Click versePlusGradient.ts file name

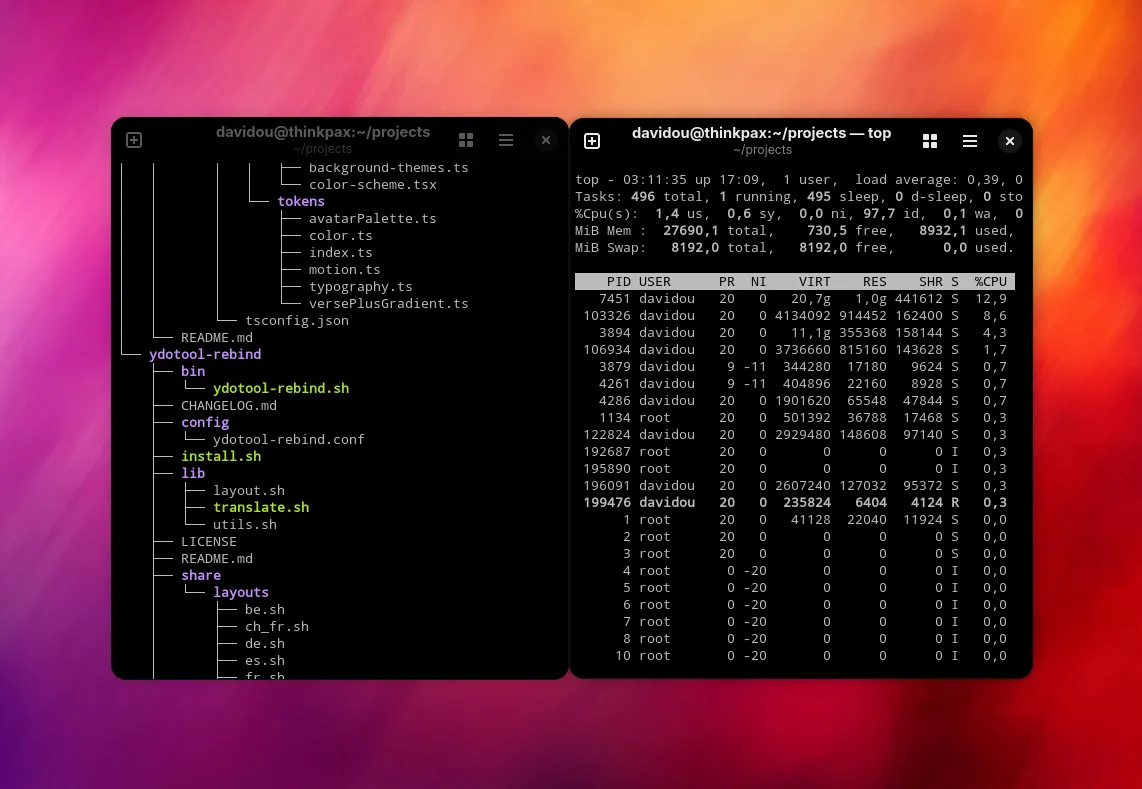click(x=388, y=303)
